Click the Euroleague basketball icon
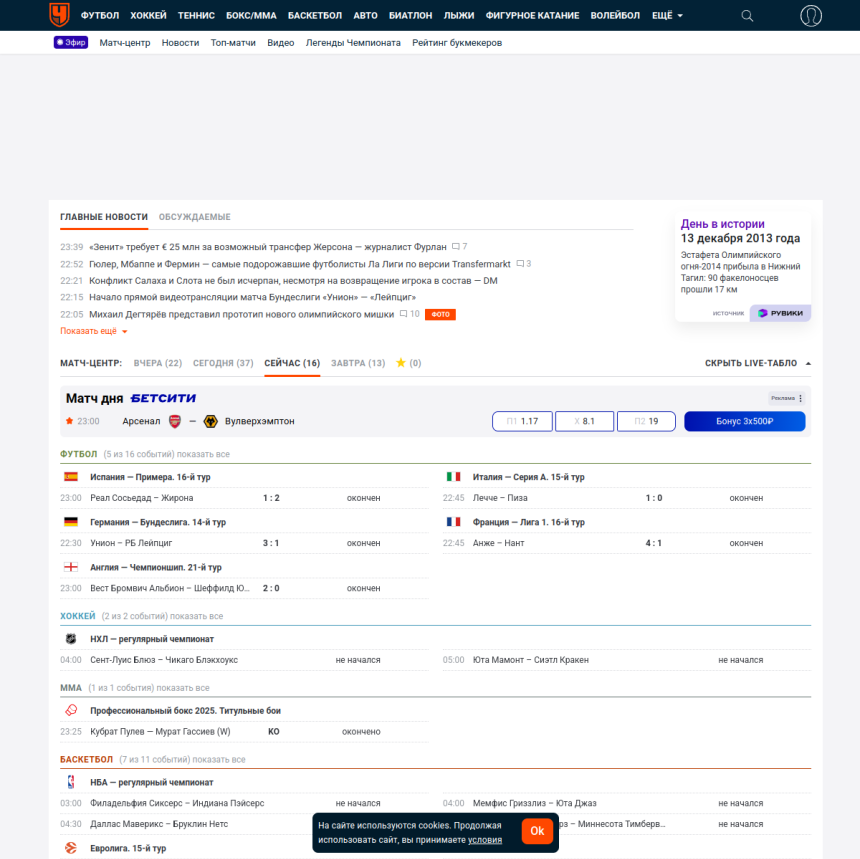Viewport: 860px width, 859px height. 71,848
